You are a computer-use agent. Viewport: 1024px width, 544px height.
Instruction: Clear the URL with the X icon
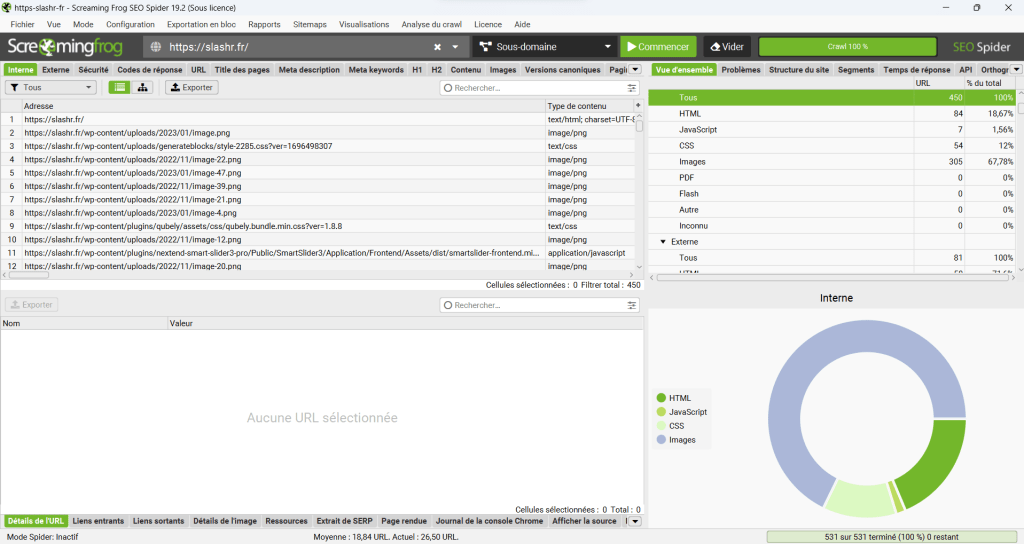click(437, 47)
